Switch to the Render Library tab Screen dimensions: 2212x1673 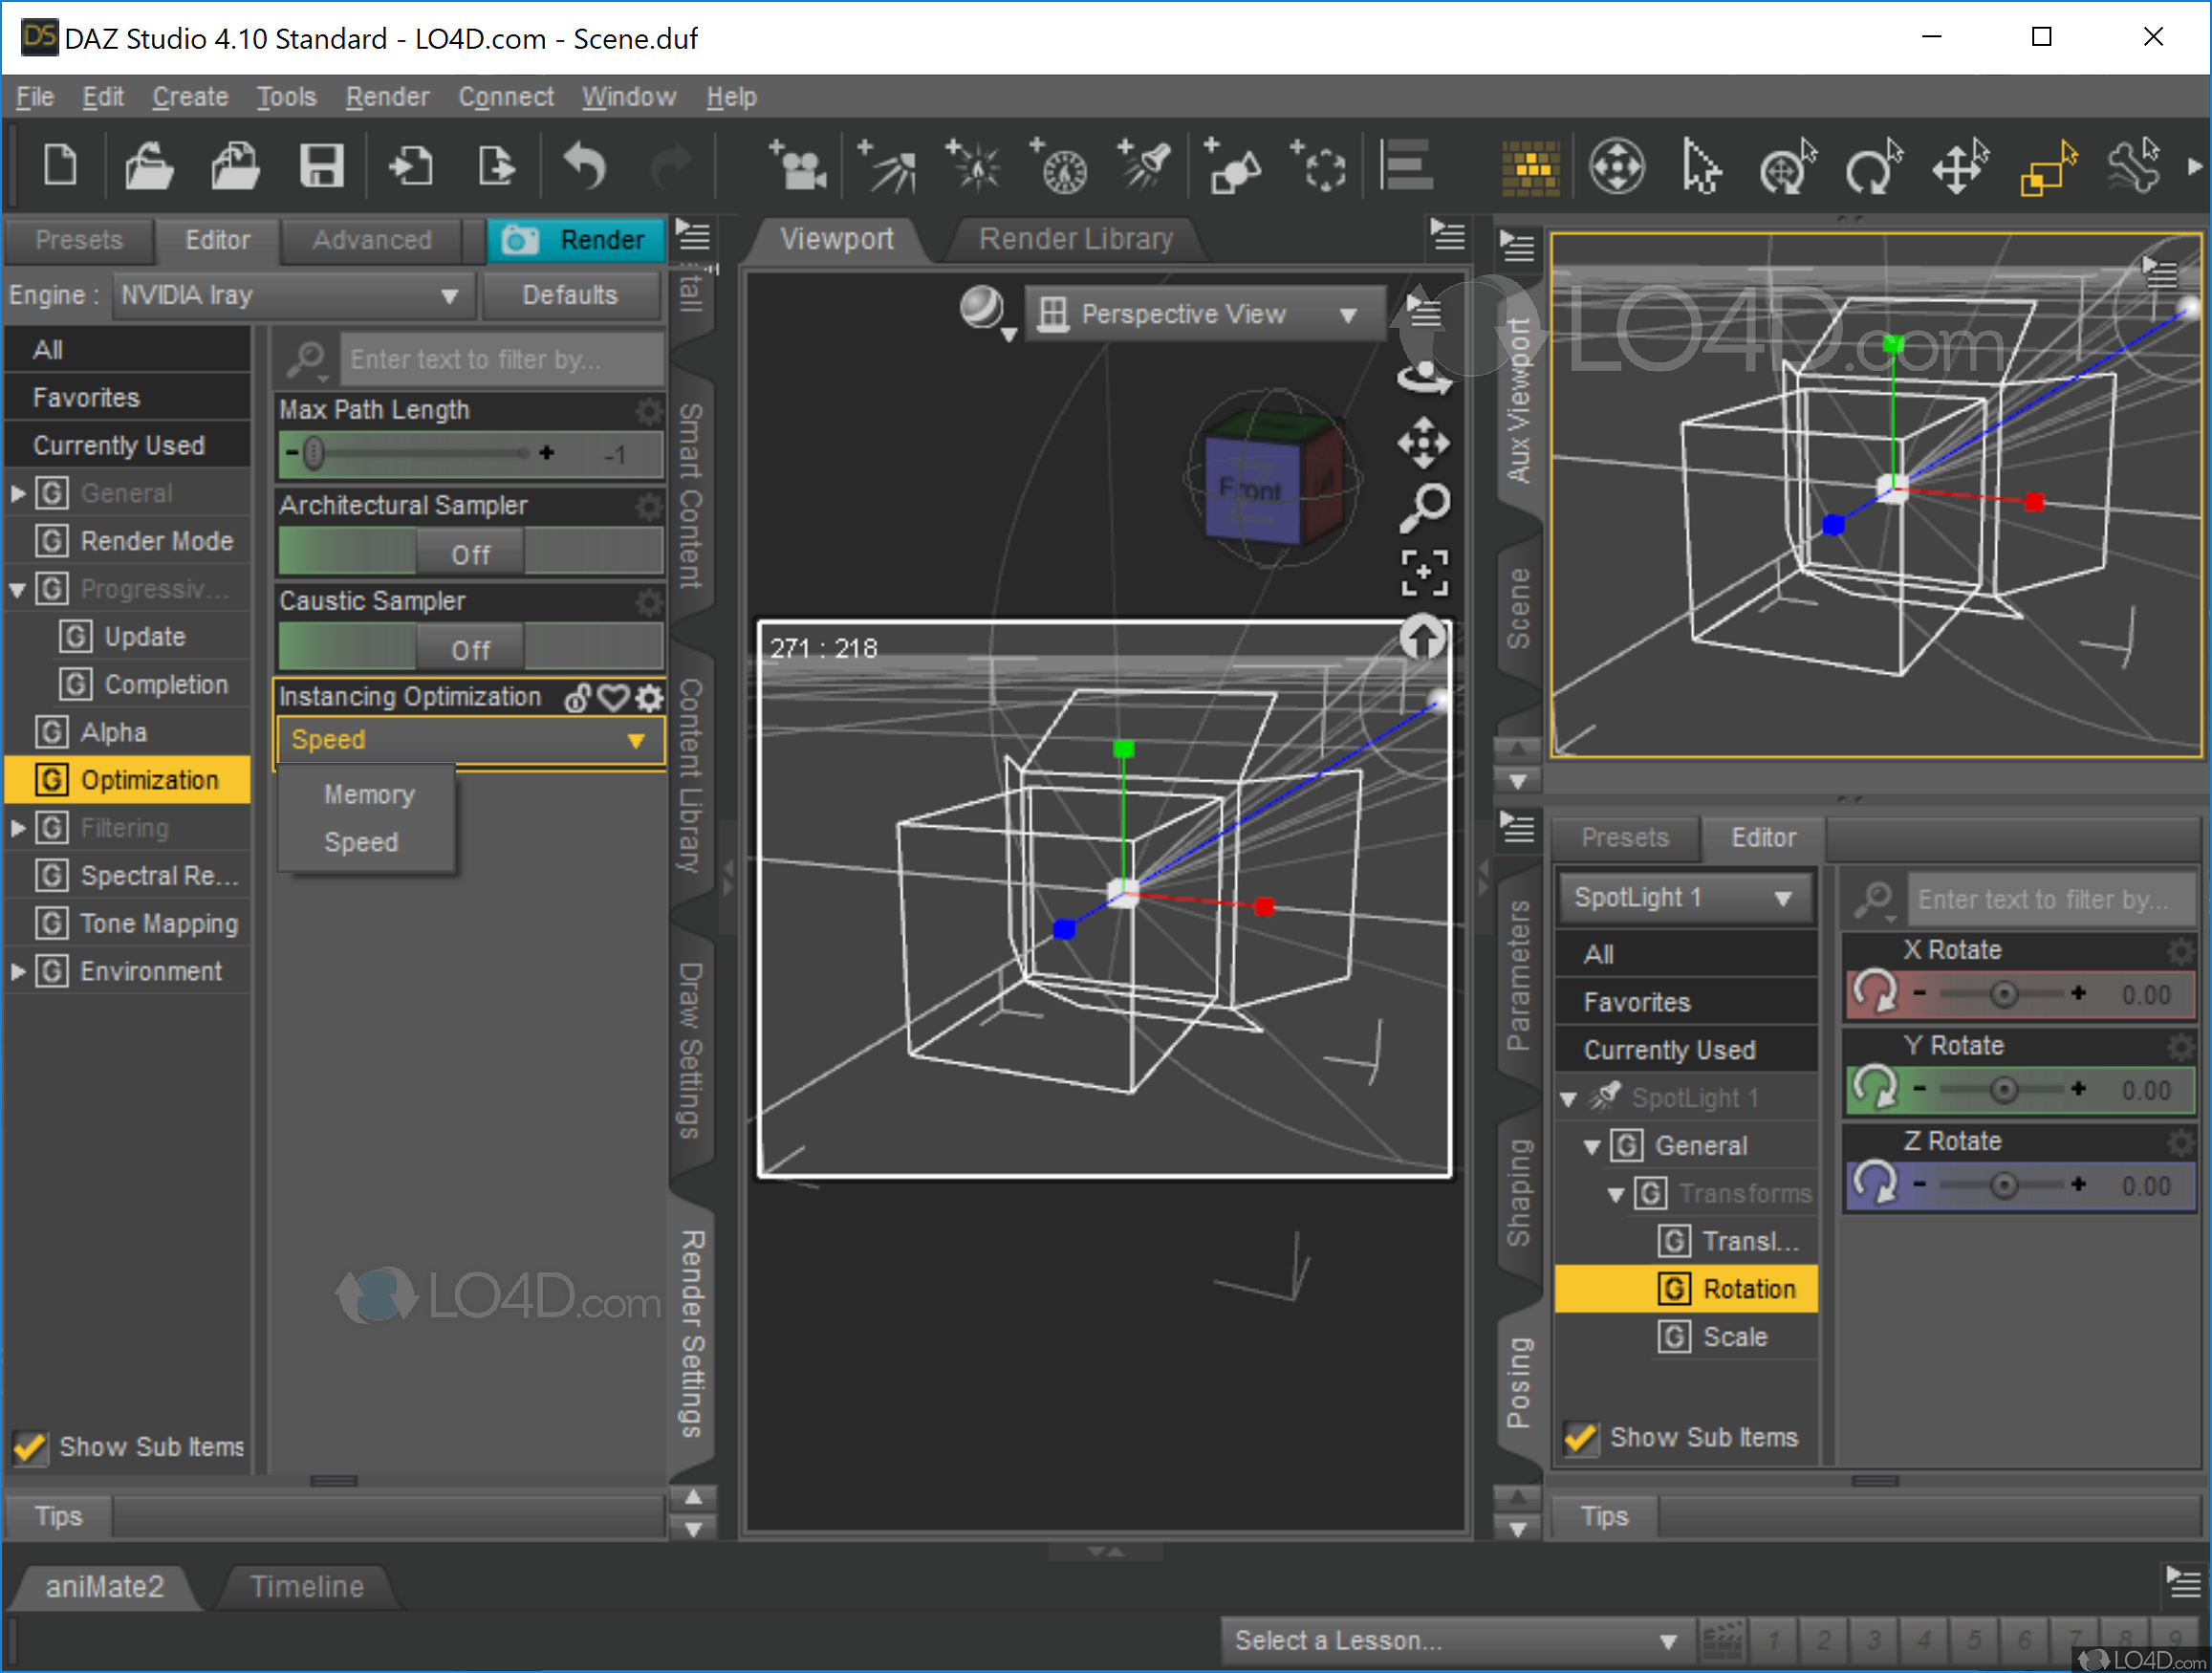(1075, 239)
